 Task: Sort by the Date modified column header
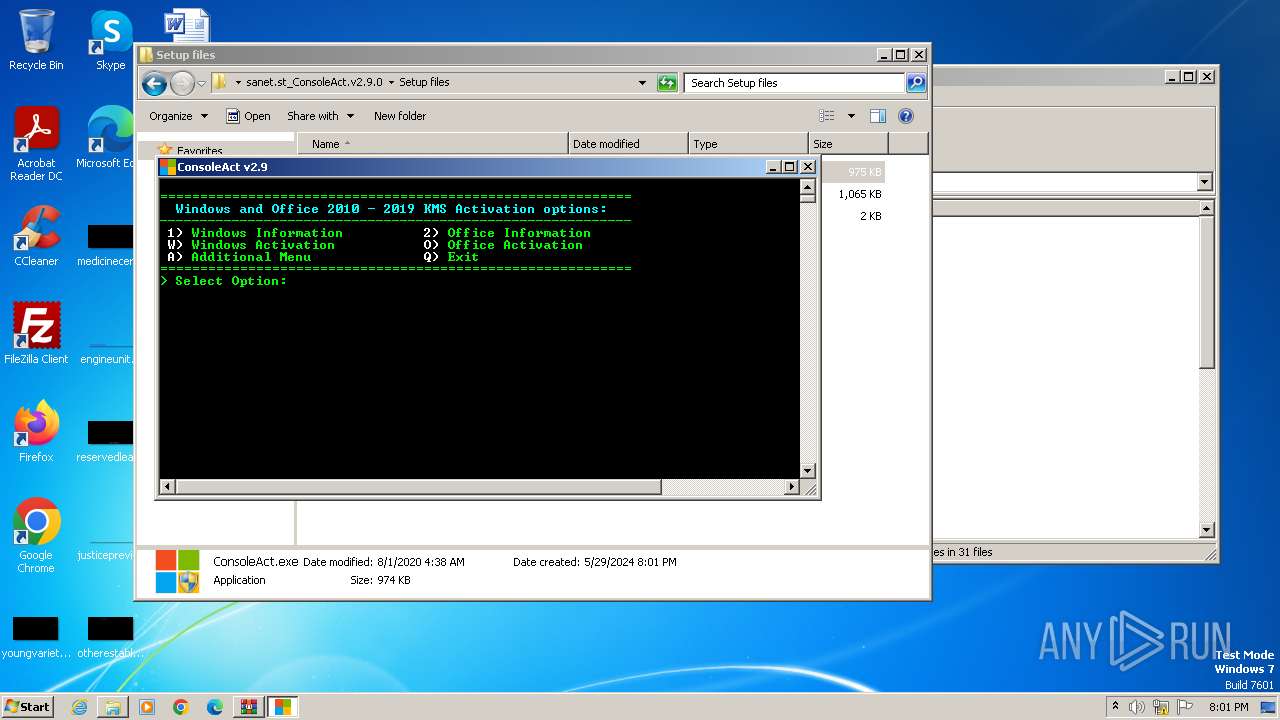pyautogui.click(x=628, y=144)
